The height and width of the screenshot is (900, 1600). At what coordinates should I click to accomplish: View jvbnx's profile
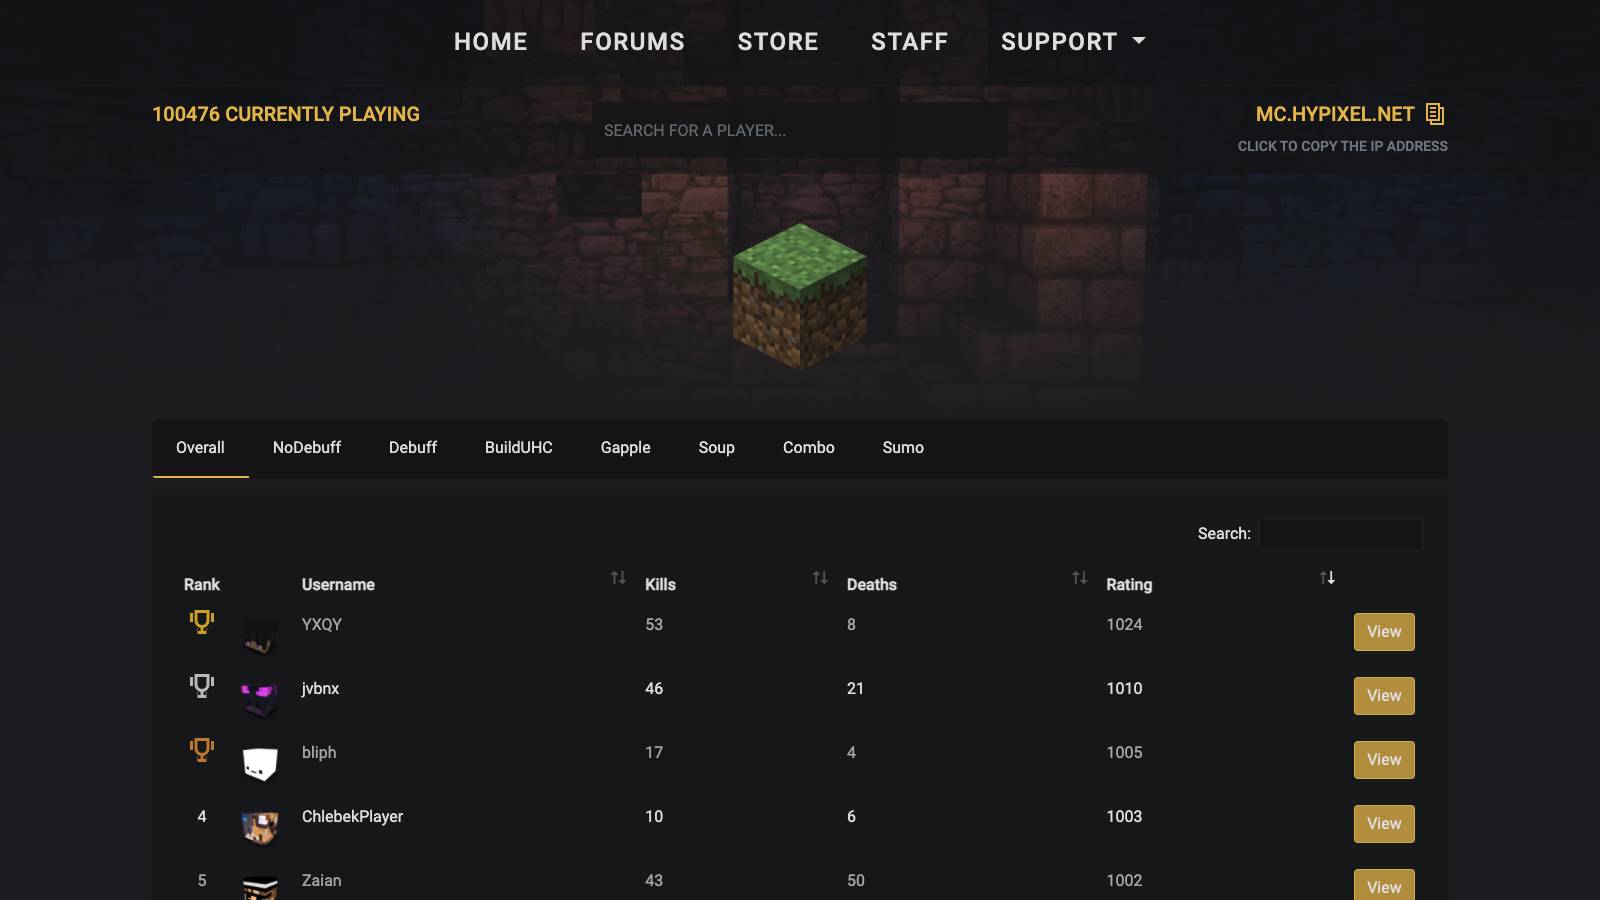(x=1384, y=696)
